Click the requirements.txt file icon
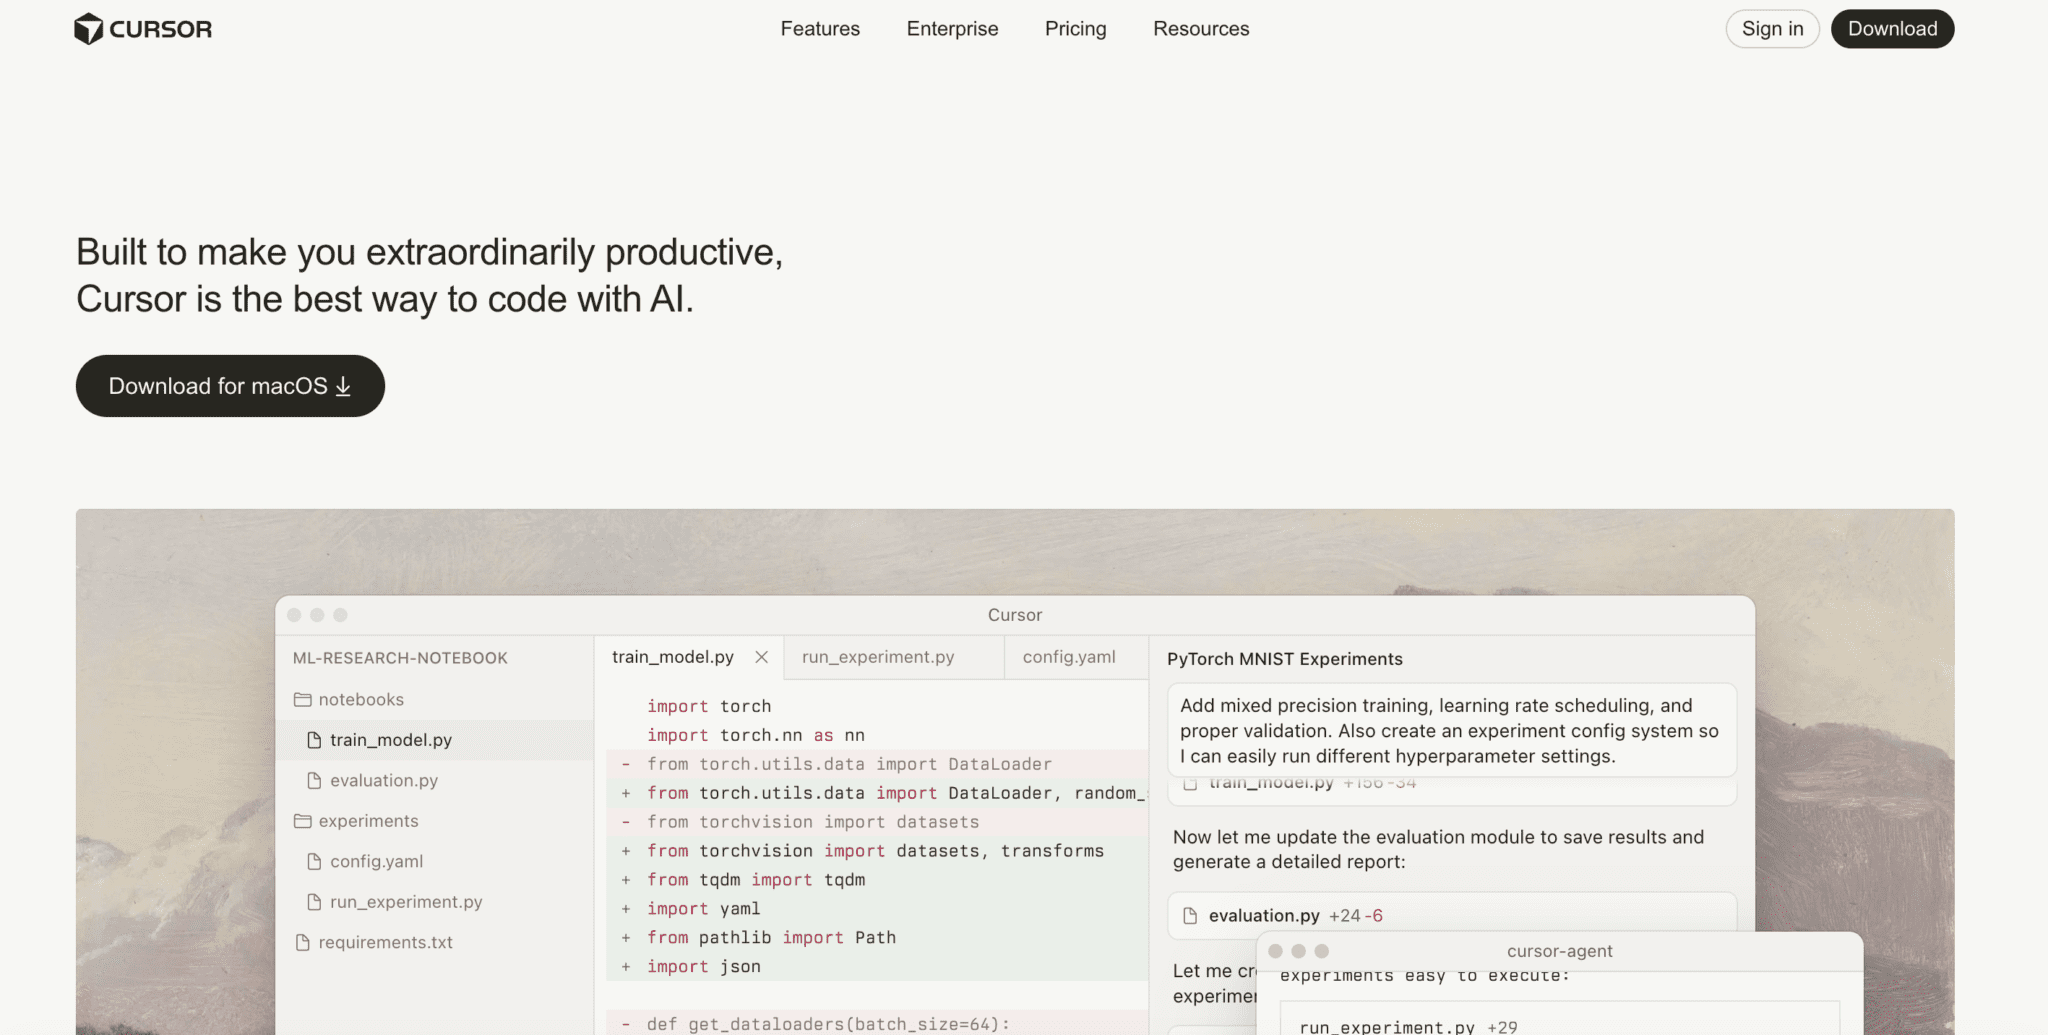This screenshot has width=2048, height=1035. (303, 941)
